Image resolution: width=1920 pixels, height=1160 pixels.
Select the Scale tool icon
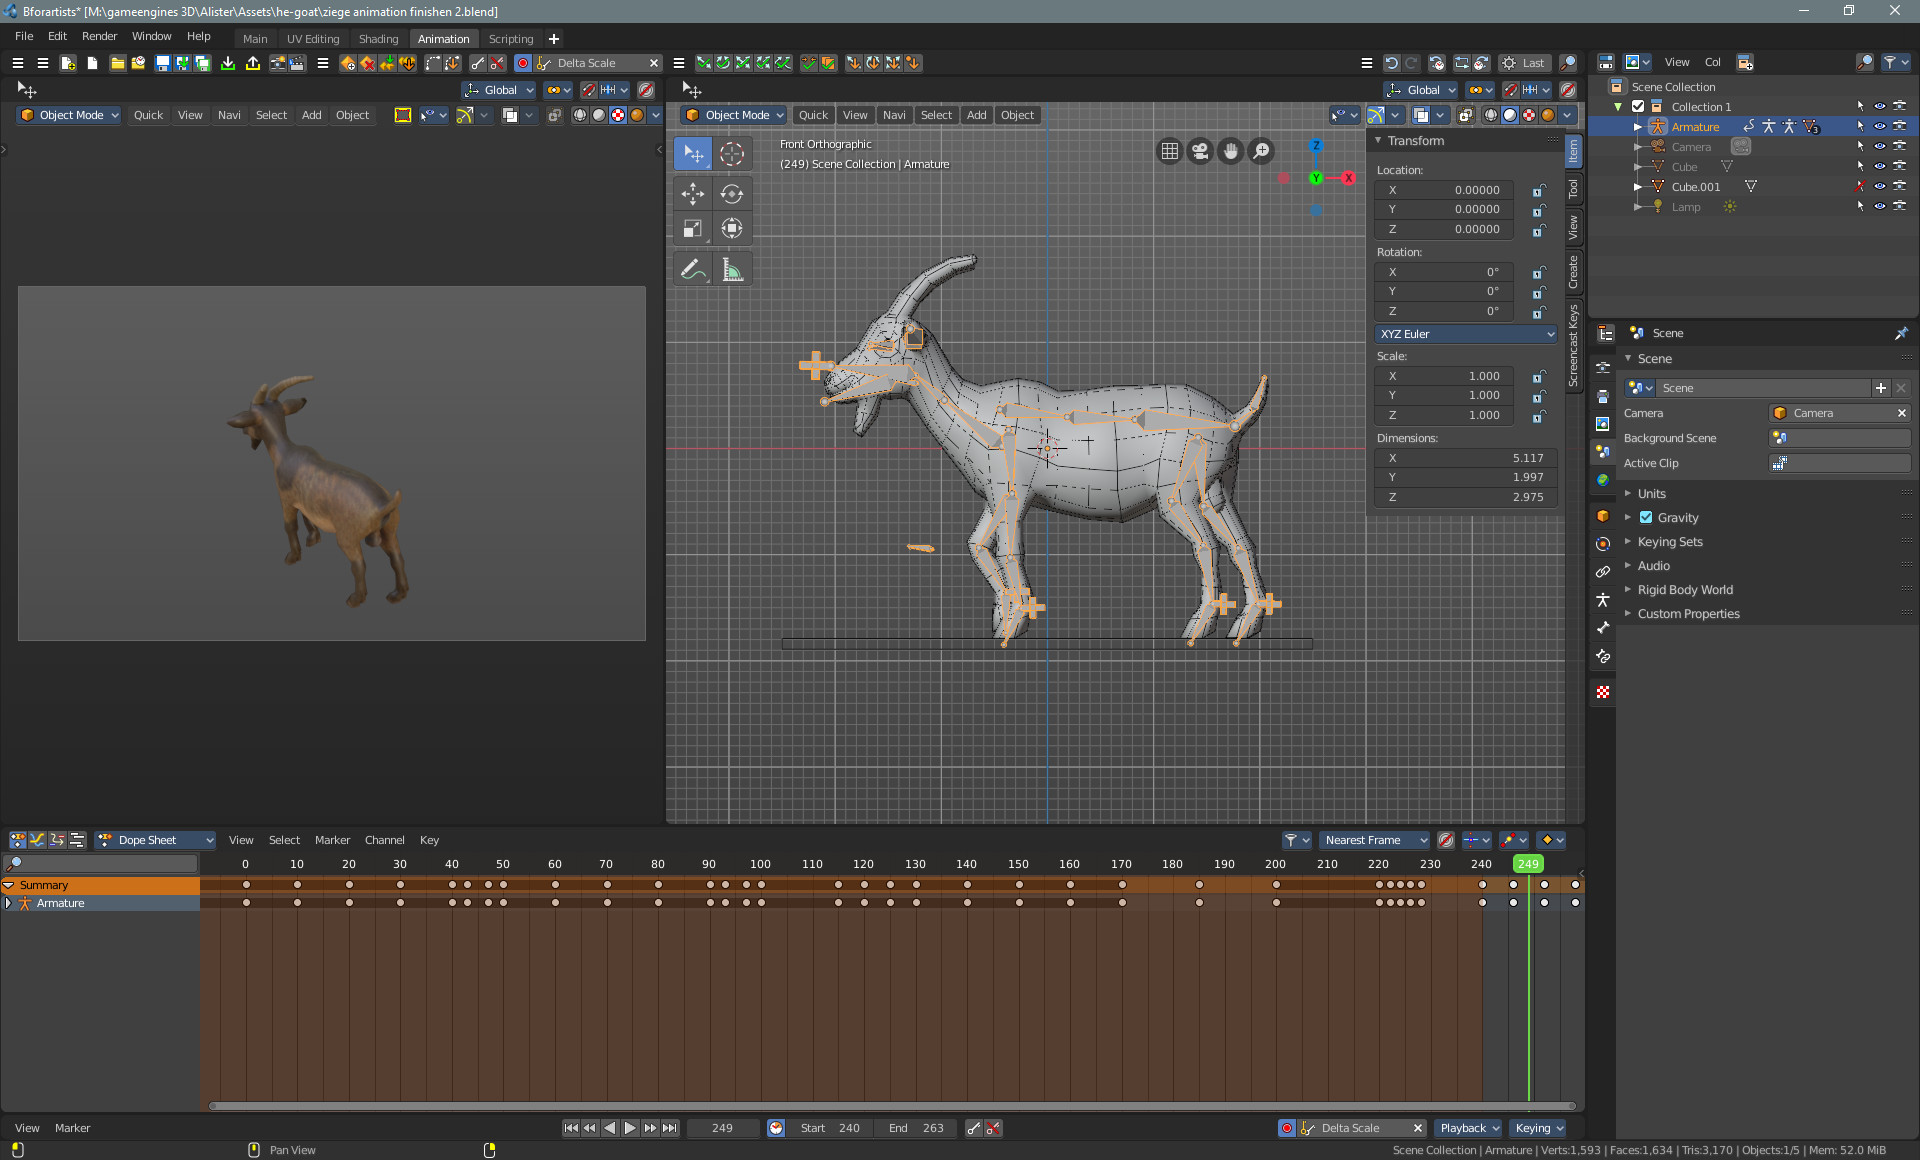pyautogui.click(x=692, y=229)
